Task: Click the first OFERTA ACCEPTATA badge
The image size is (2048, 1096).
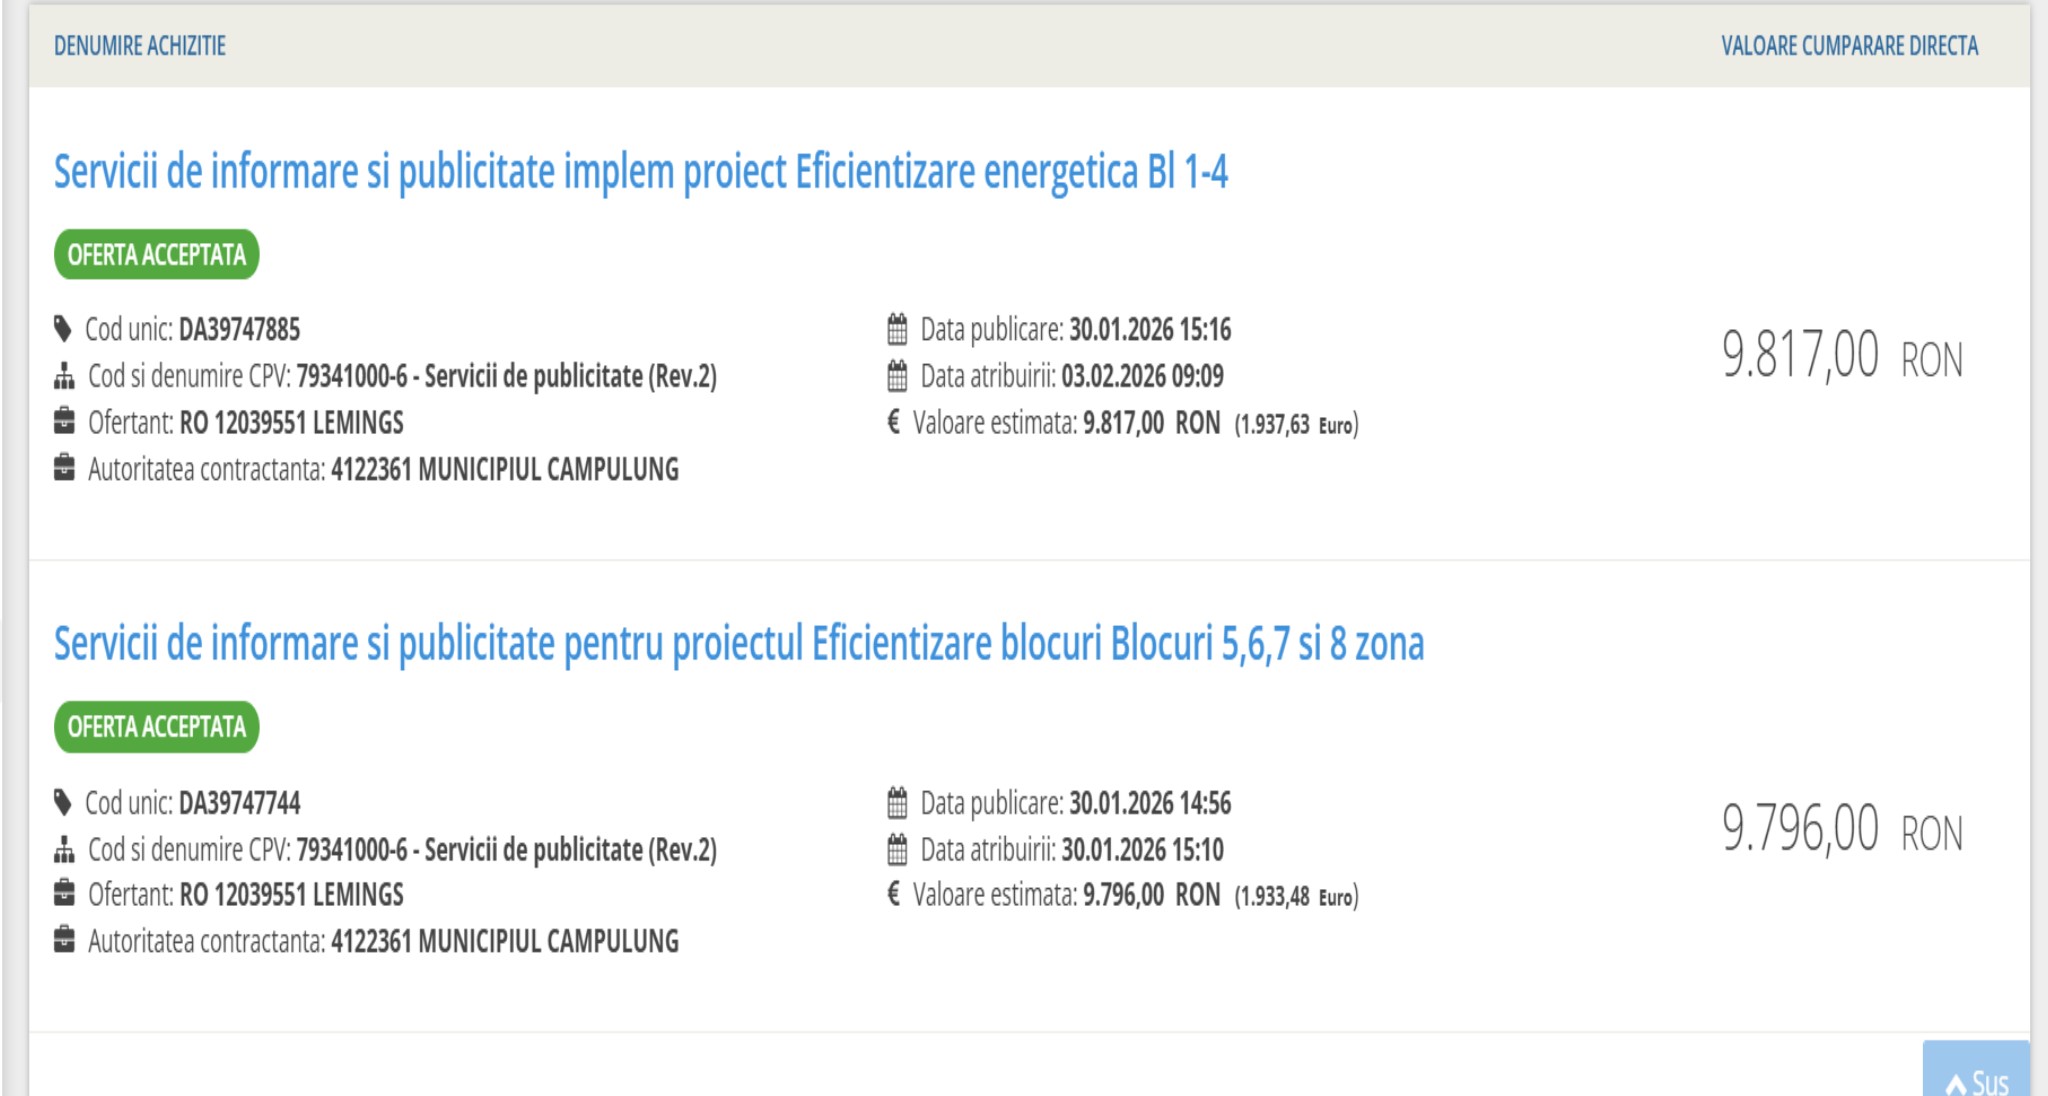Action: (157, 255)
